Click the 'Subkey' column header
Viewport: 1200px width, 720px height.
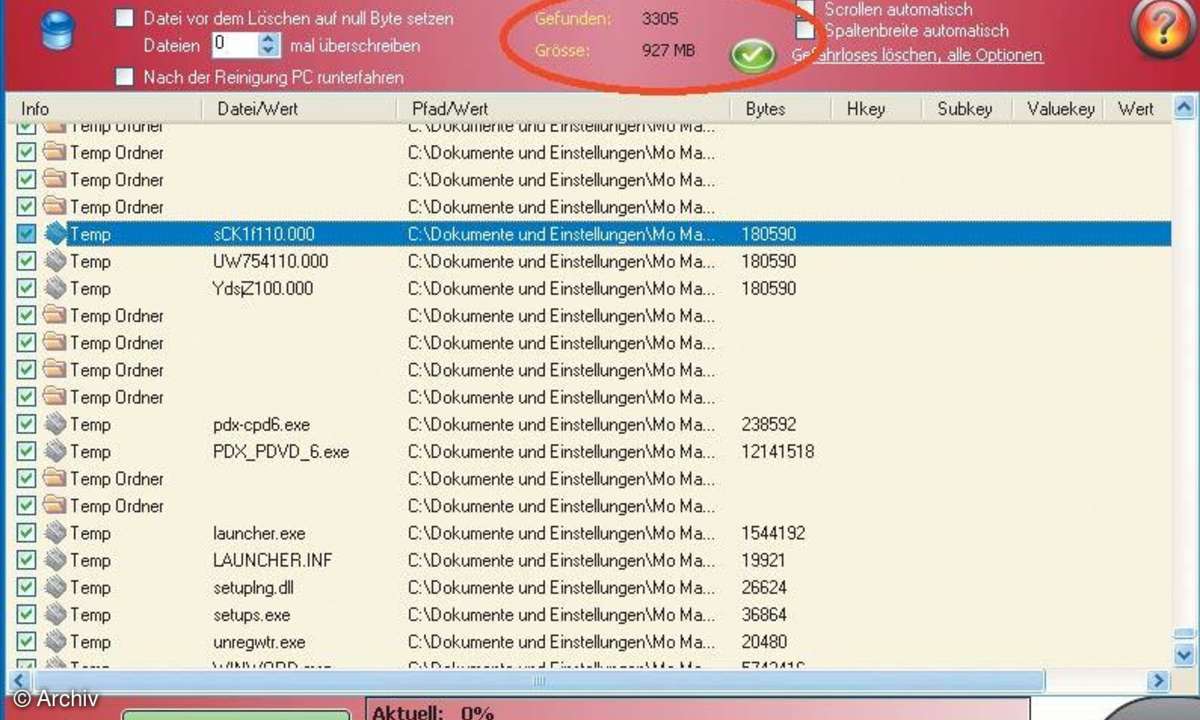tap(967, 109)
